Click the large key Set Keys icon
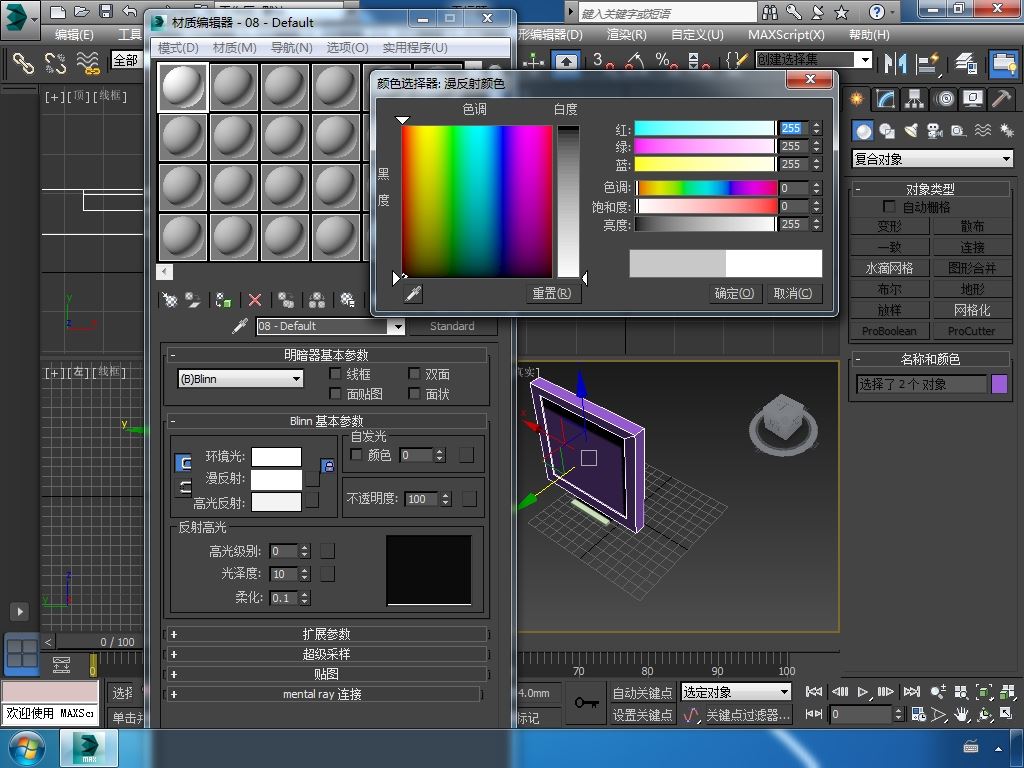Viewport: 1024px width, 768px height. (587, 703)
